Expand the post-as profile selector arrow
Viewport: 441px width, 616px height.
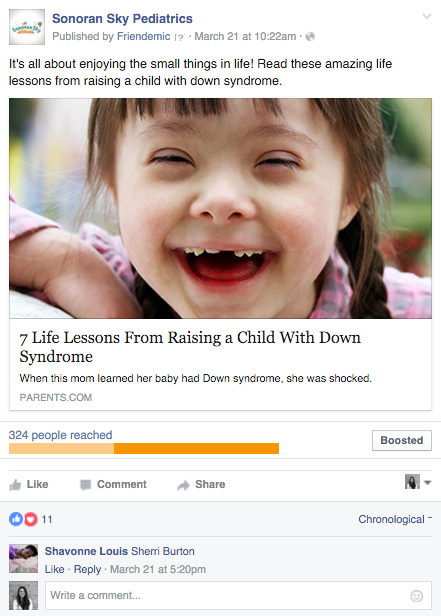click(x=428, y=482)
